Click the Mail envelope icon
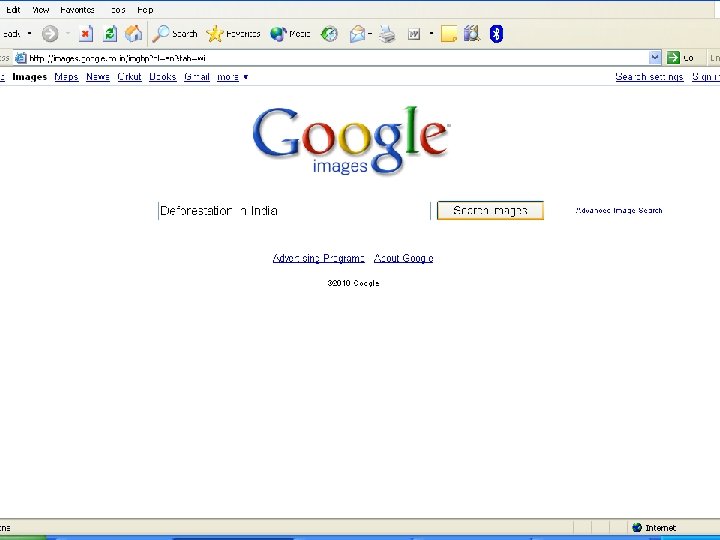This screenshot has width=720, height=540. point(357,34)
